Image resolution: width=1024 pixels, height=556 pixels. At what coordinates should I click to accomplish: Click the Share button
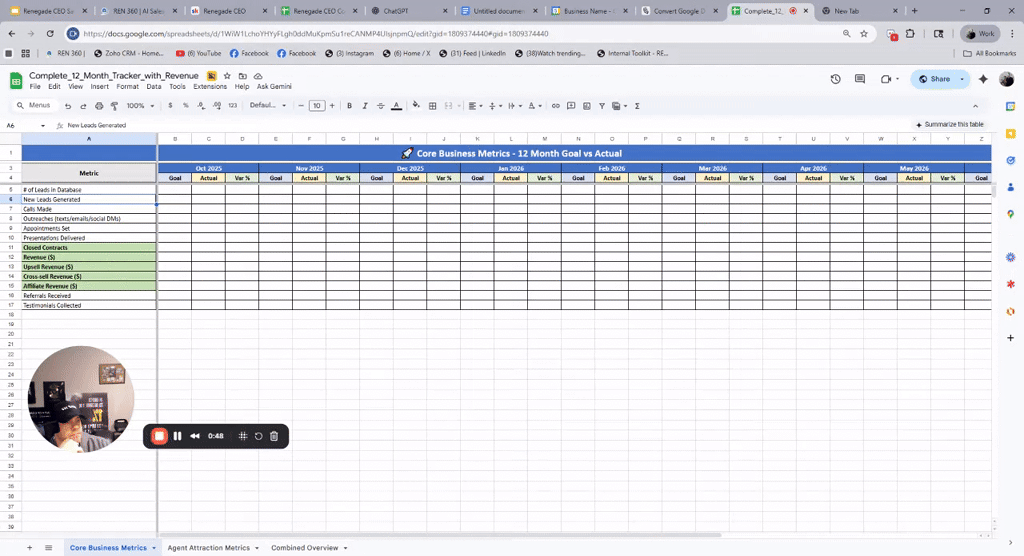pos(934,79)
